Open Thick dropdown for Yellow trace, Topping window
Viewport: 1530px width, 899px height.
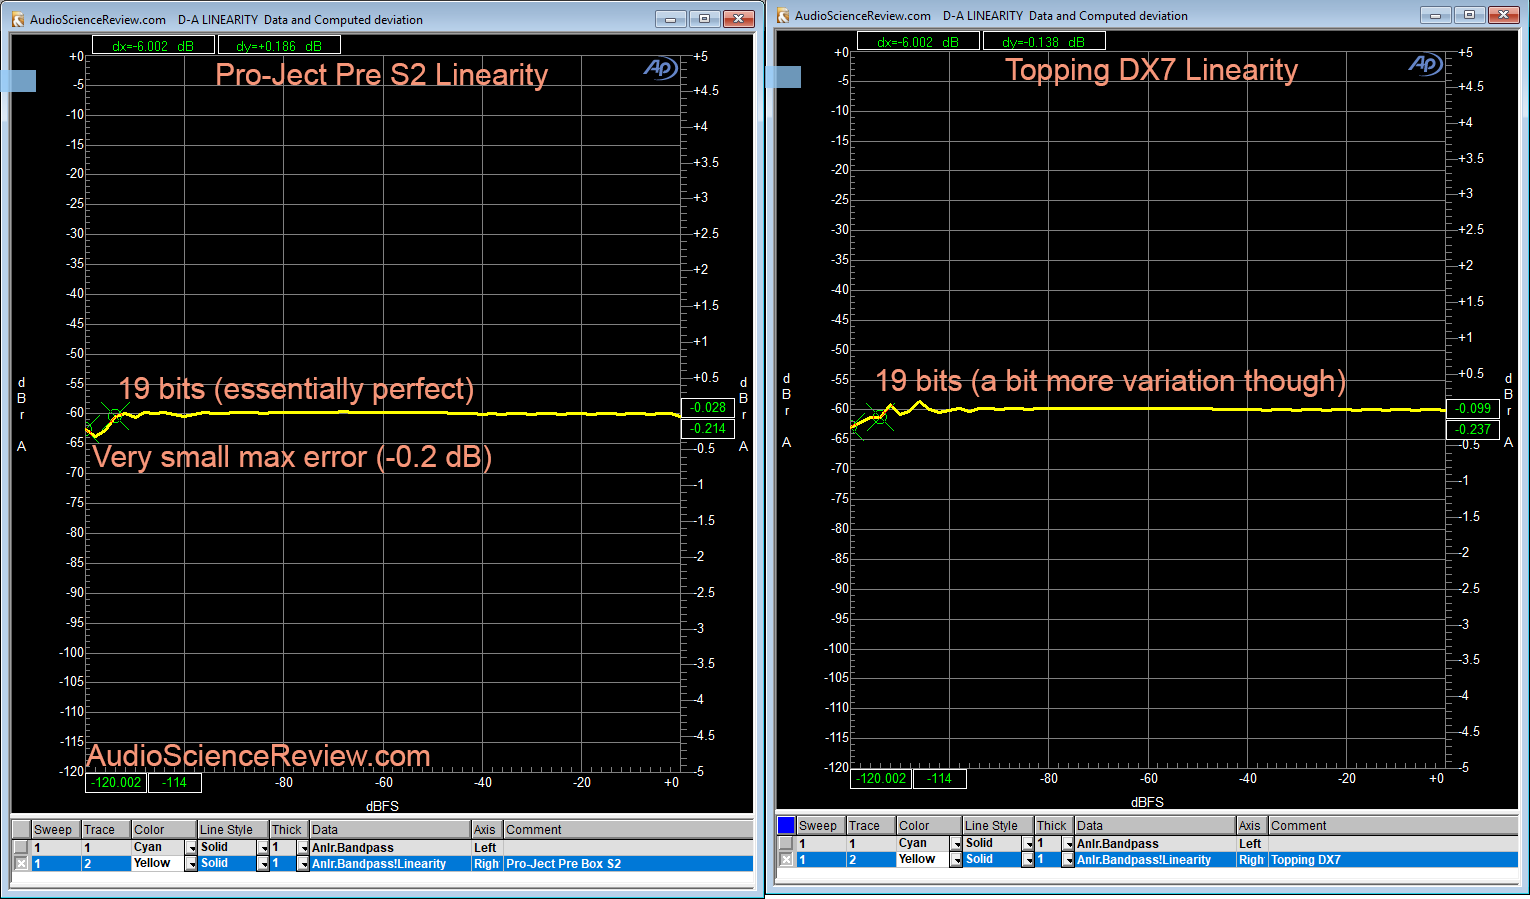[1068, 860]
